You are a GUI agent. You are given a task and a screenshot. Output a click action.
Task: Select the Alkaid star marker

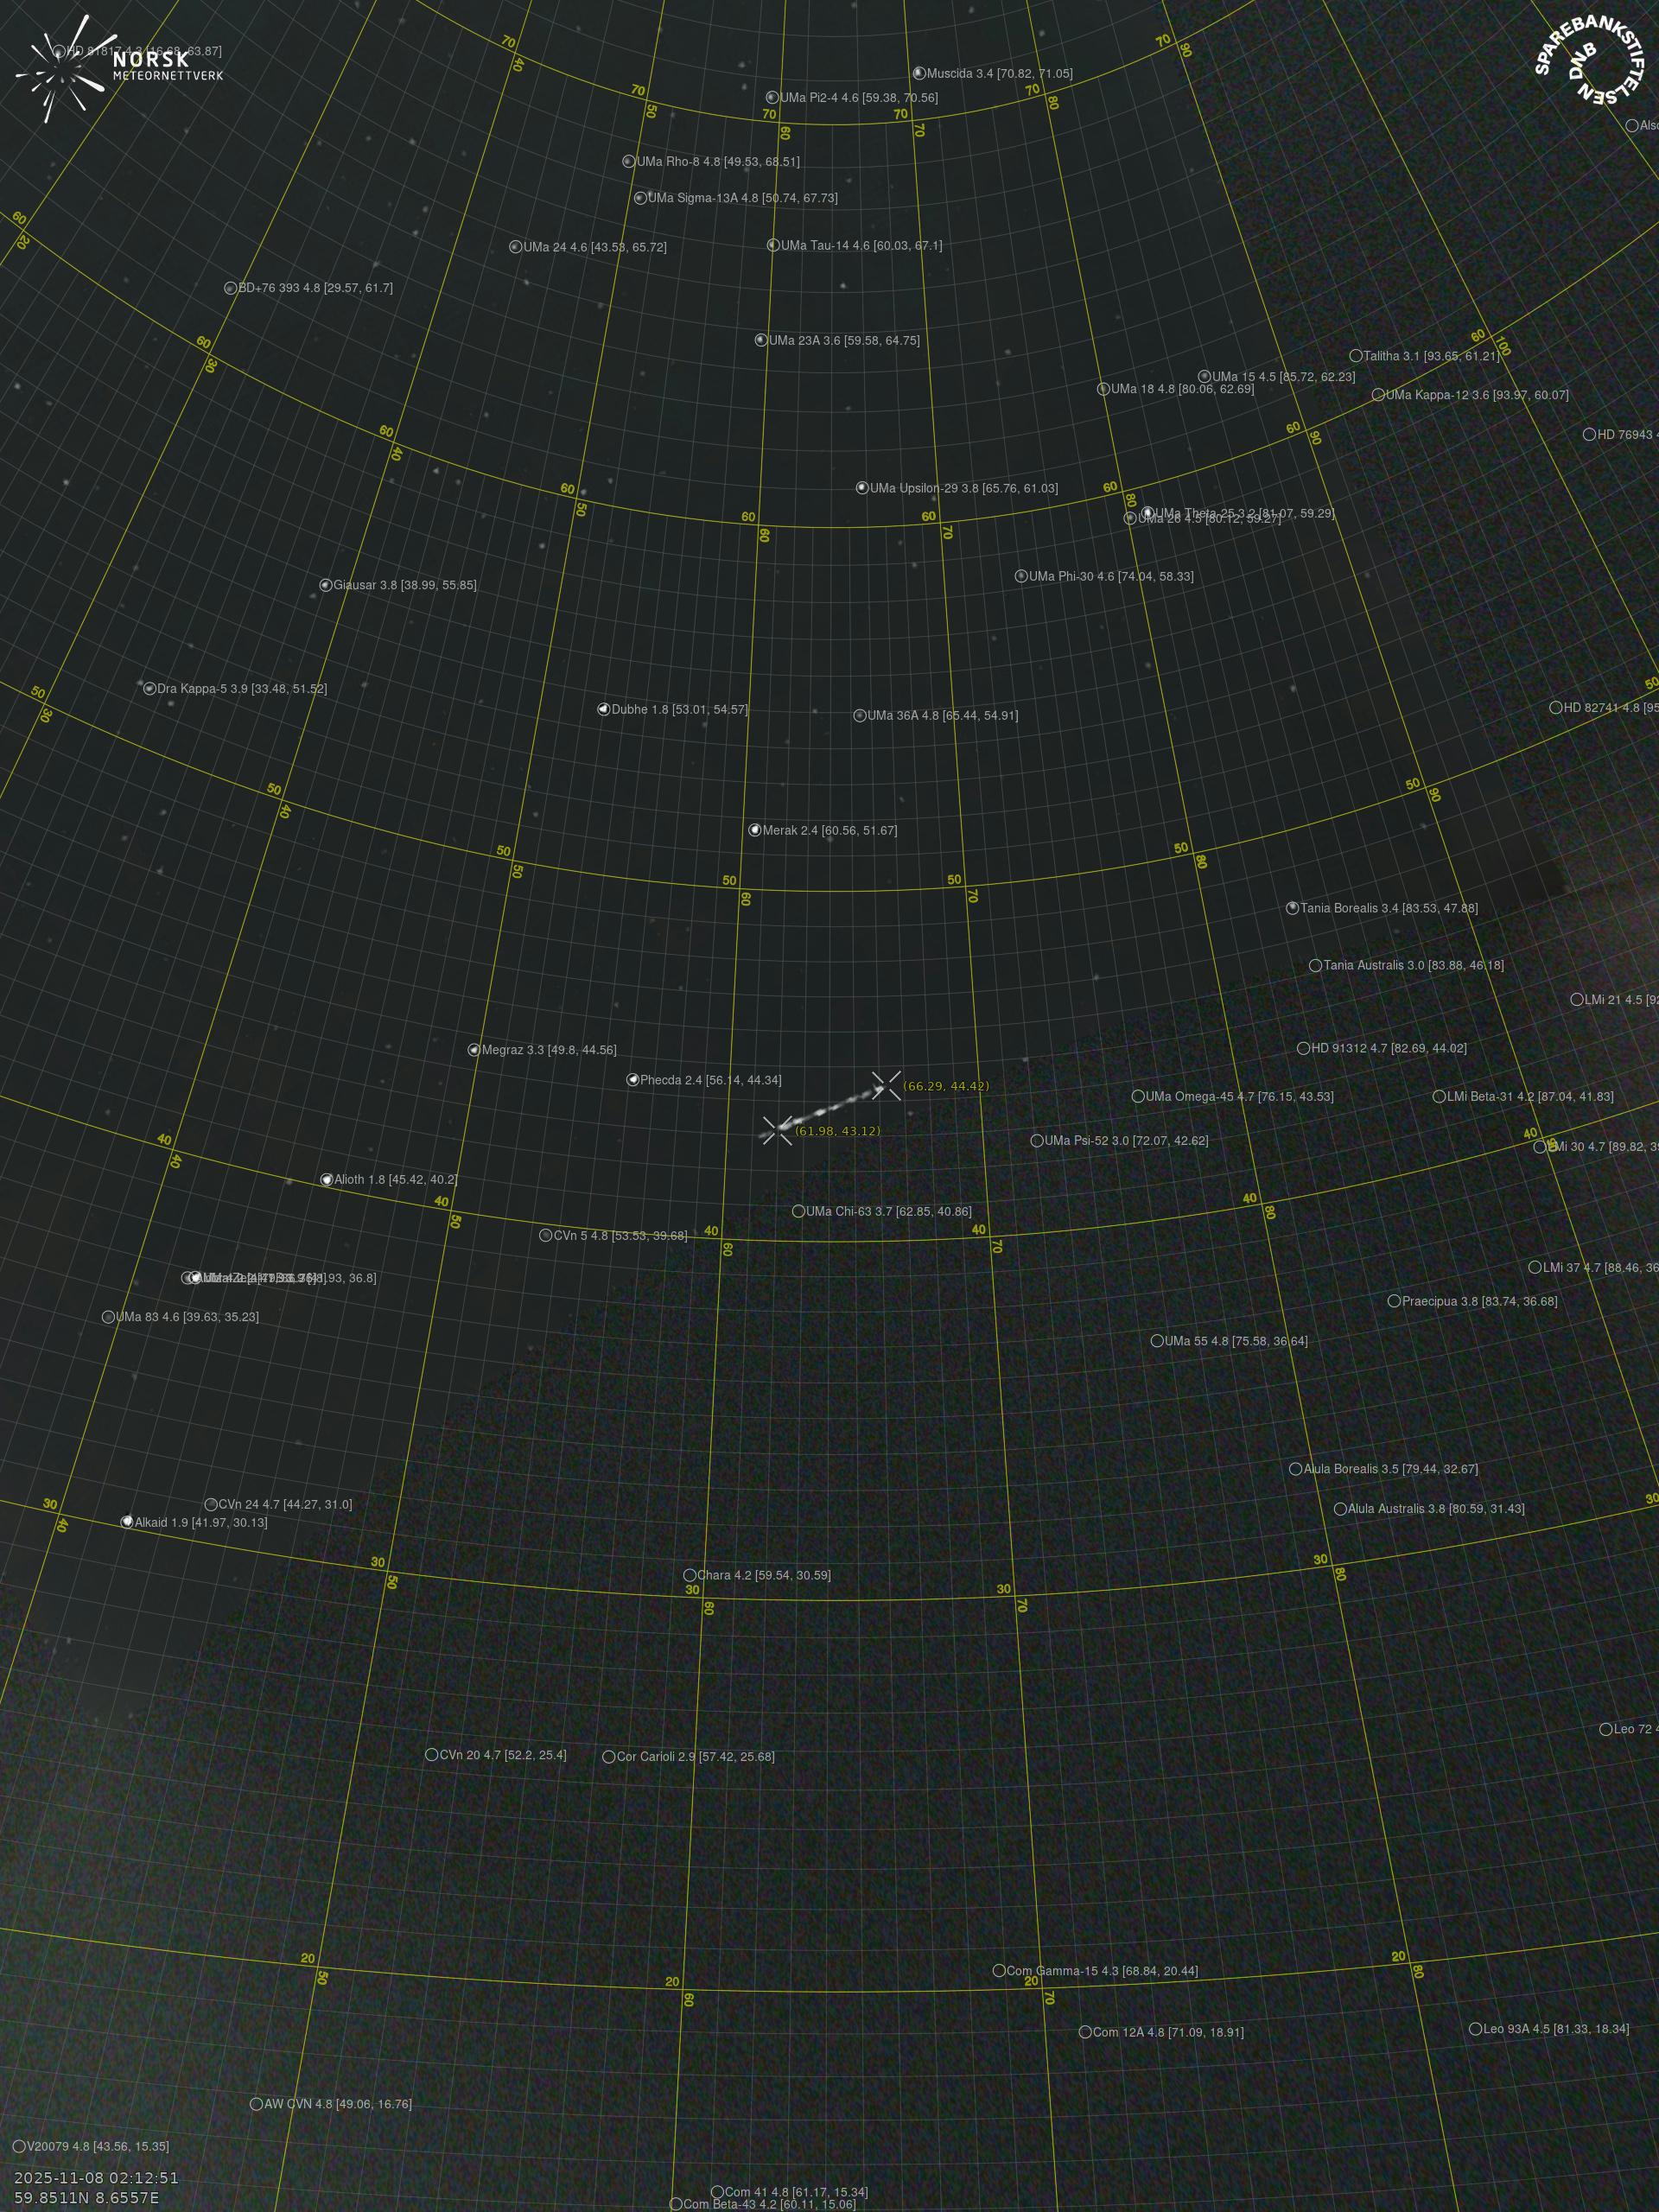tap(127, 1522)
